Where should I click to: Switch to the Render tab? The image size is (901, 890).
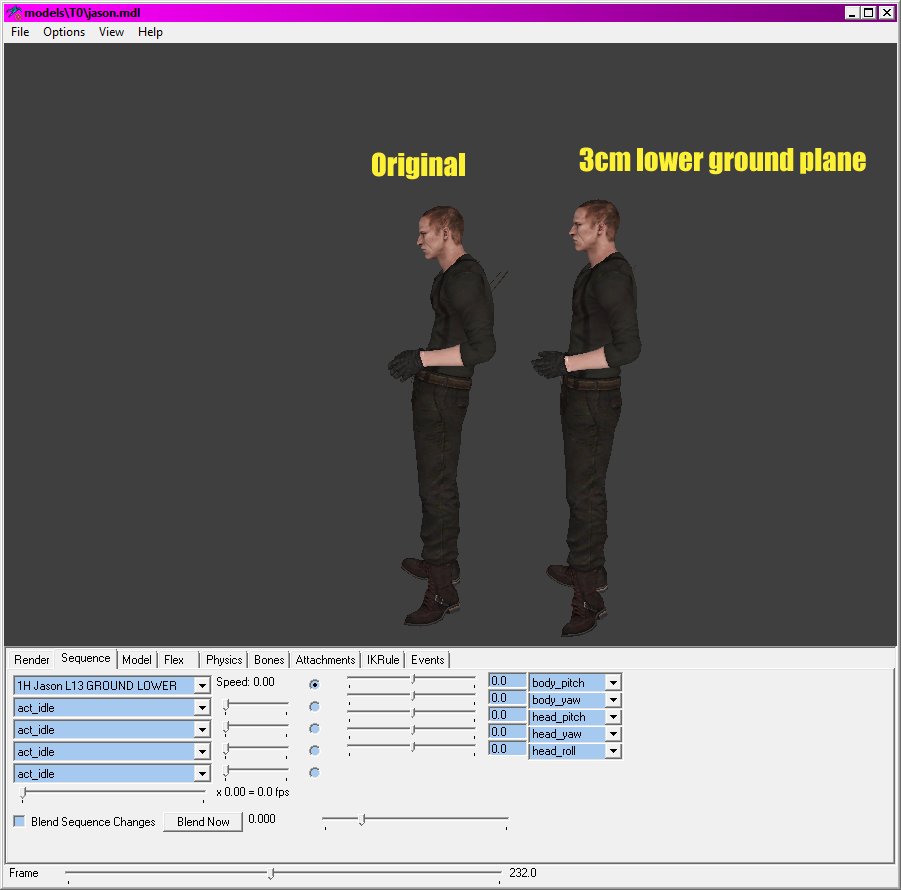[x=32, y=660]
